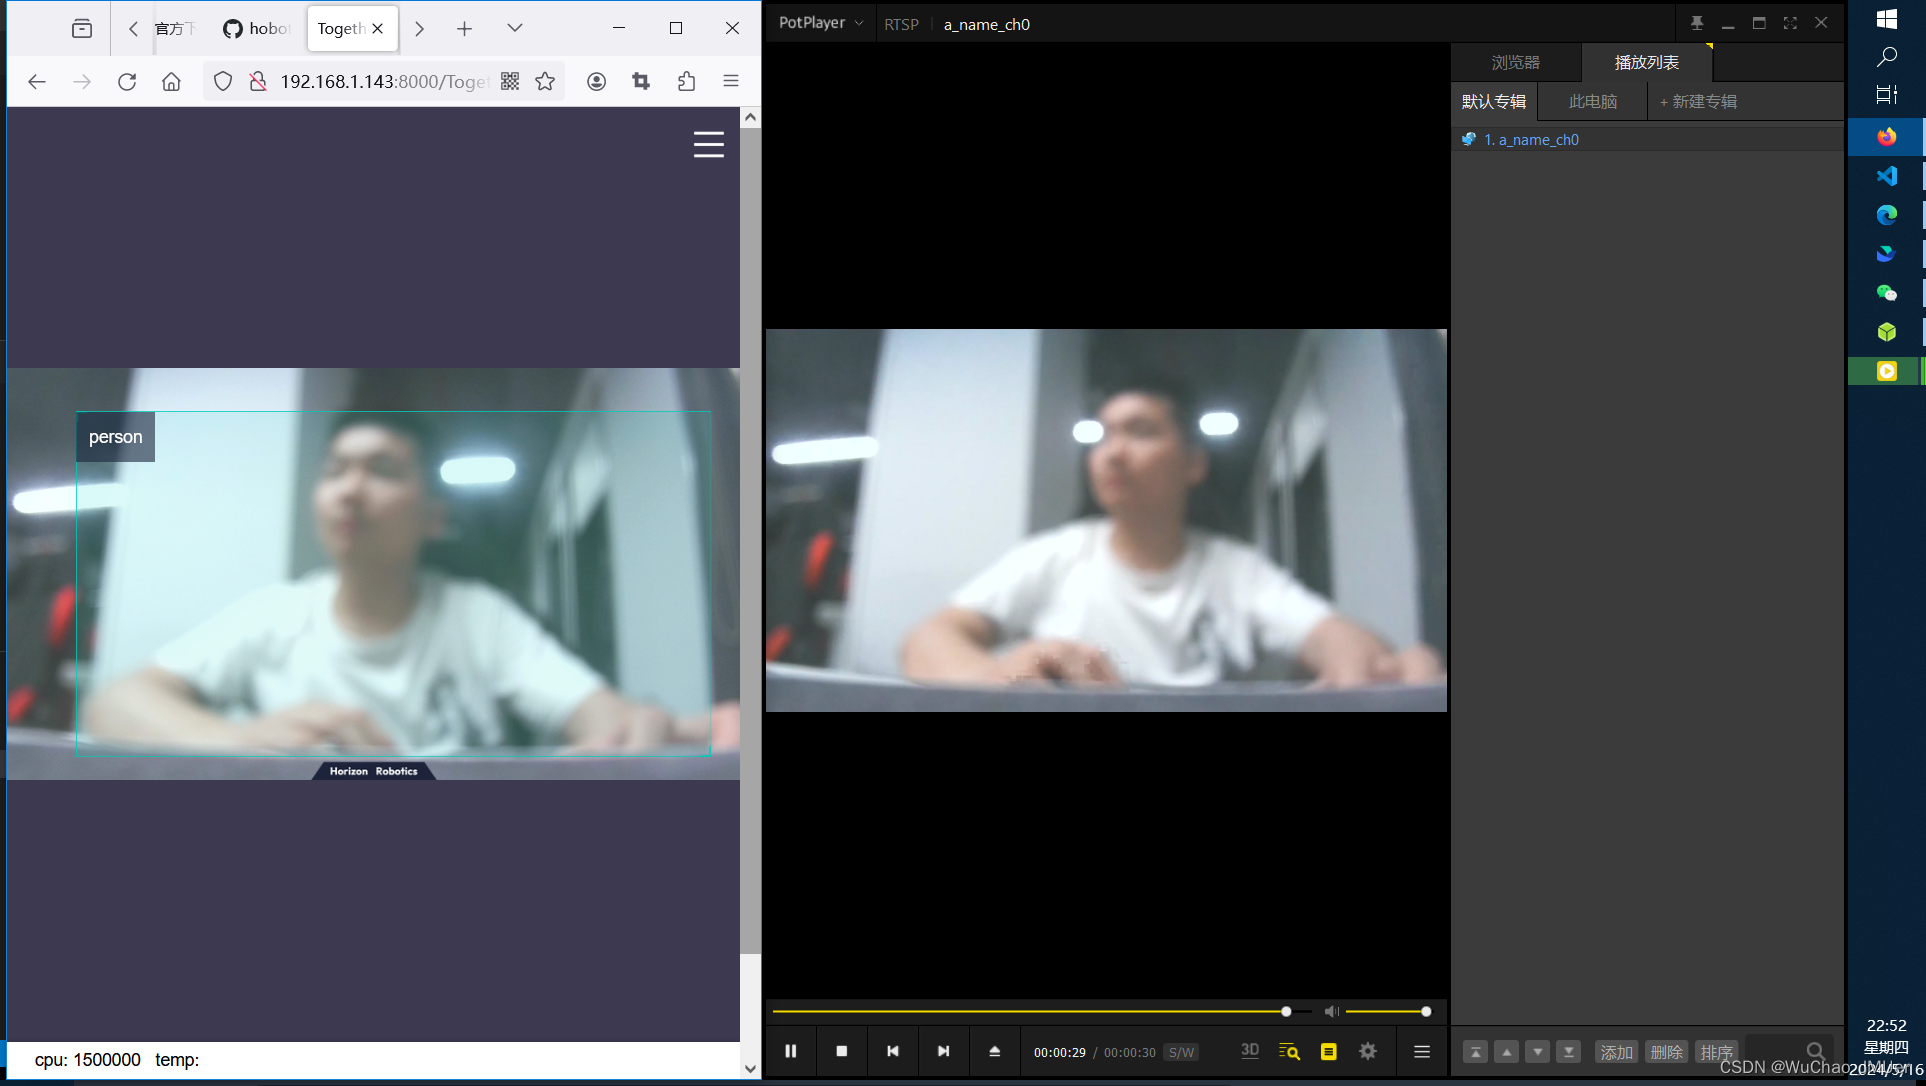Open Visual Studio Code from the taskbar
This screenshot has height=1086, width=1926.
[1885, 175]
